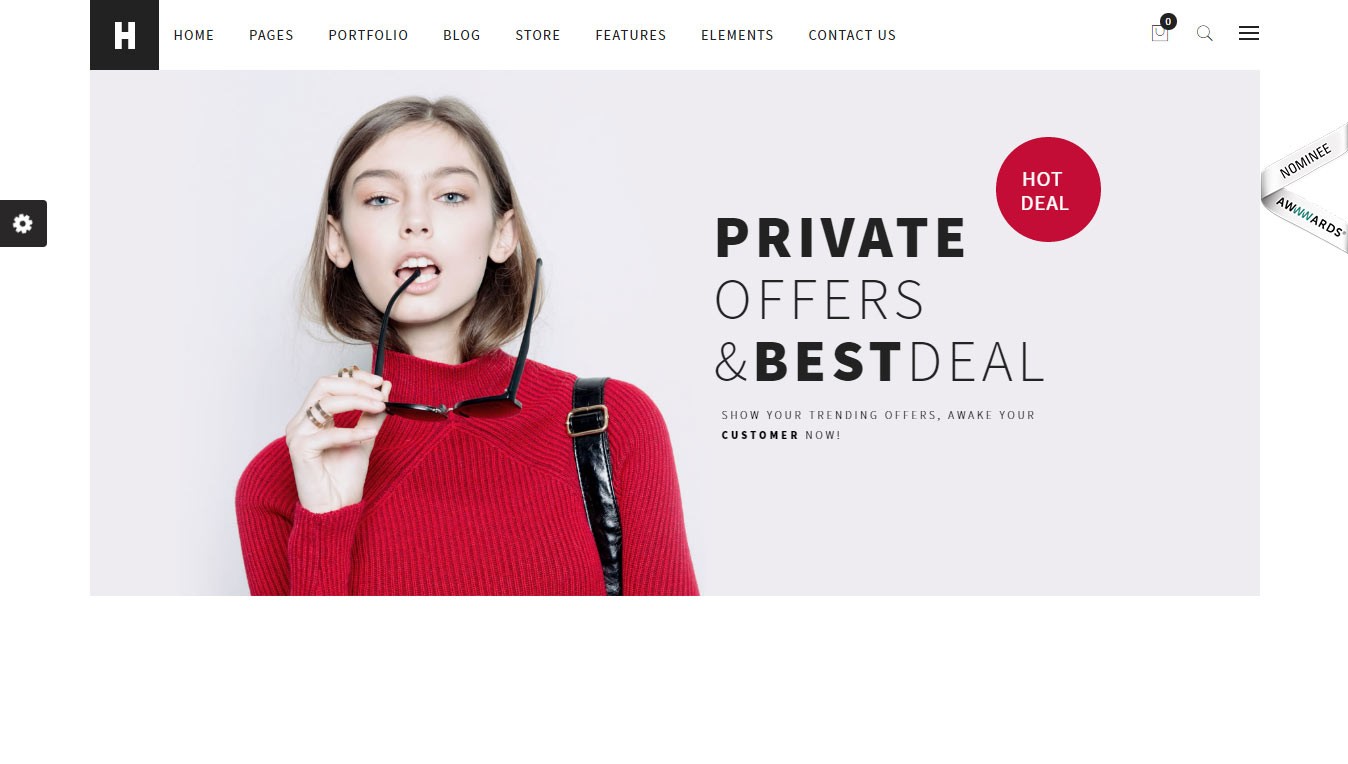Viewport: 1348px width, 764px height.
Task: Click the Private Offers headline
Action: [x=840, y=268]
